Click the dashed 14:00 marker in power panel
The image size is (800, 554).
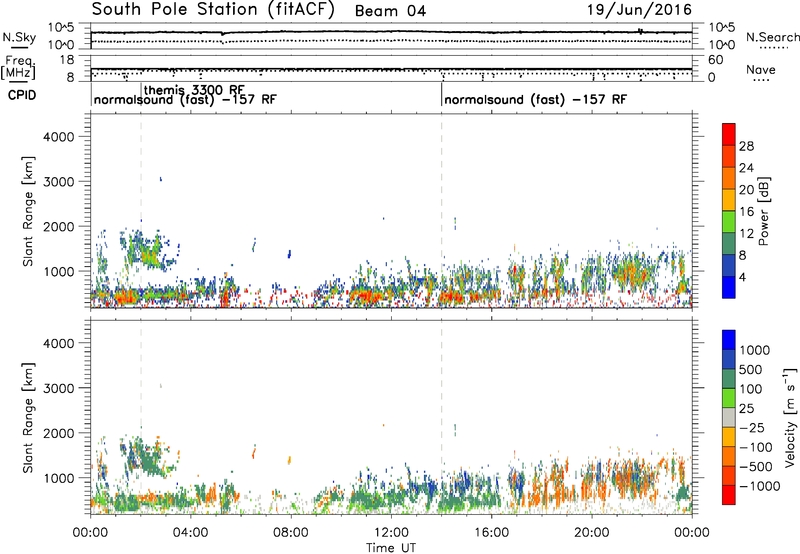442,210
